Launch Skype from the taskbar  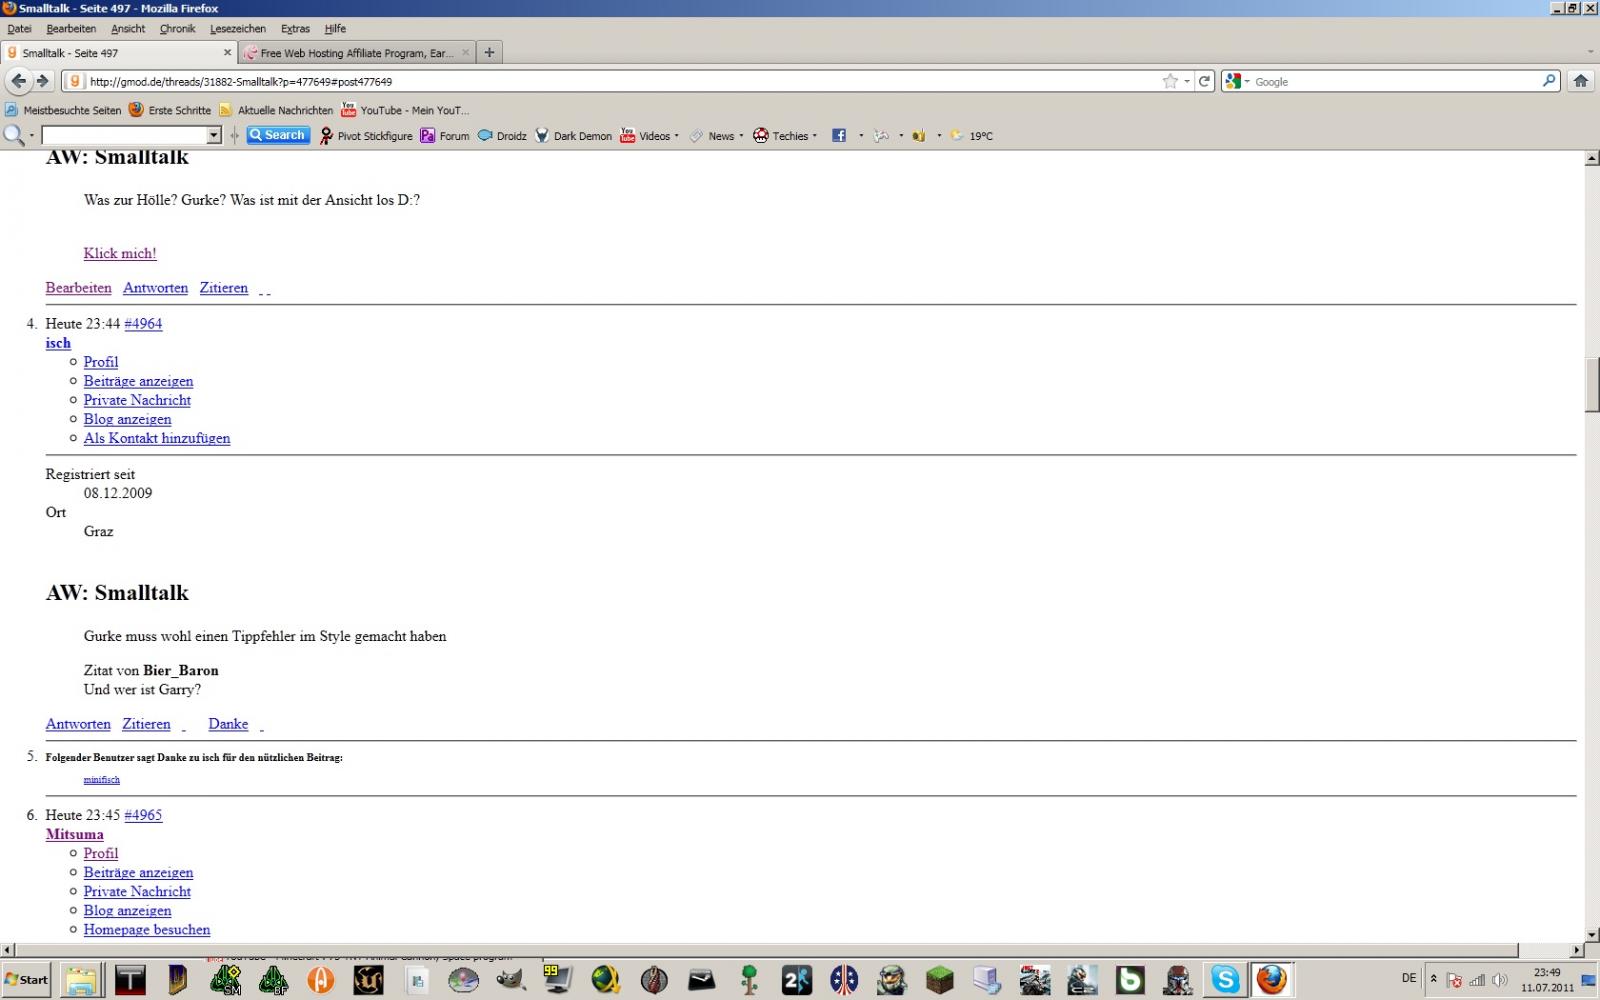click(1225, 979)
